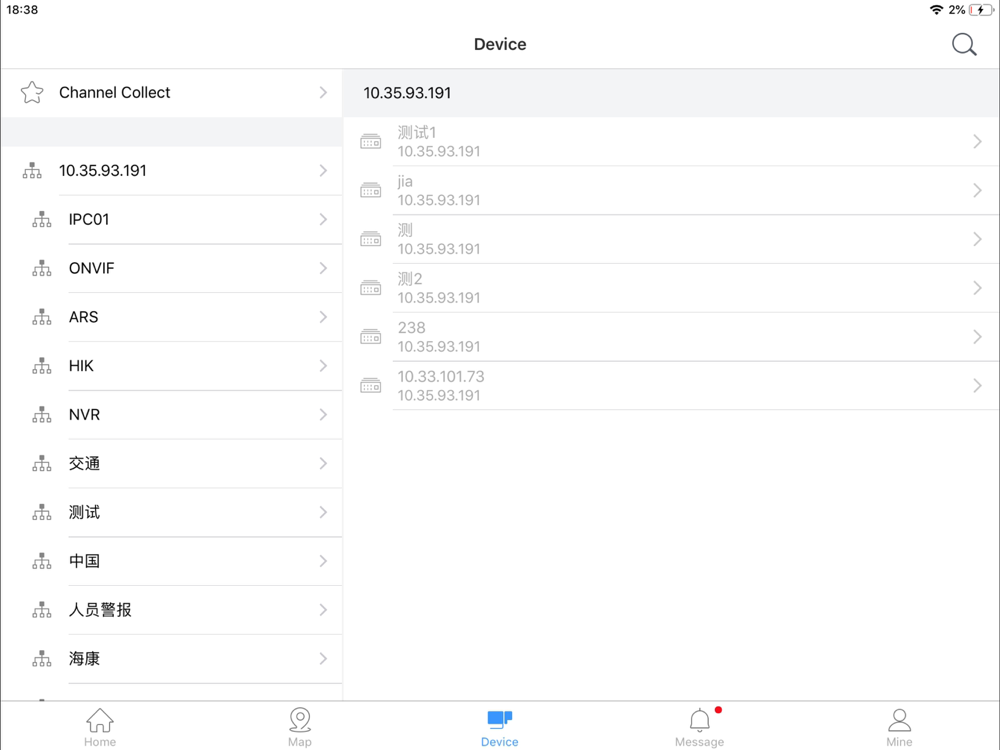Viewport: 1000px width, 750px height.
Task: Switch to the Map tab
Action: (x=300, y=727)
